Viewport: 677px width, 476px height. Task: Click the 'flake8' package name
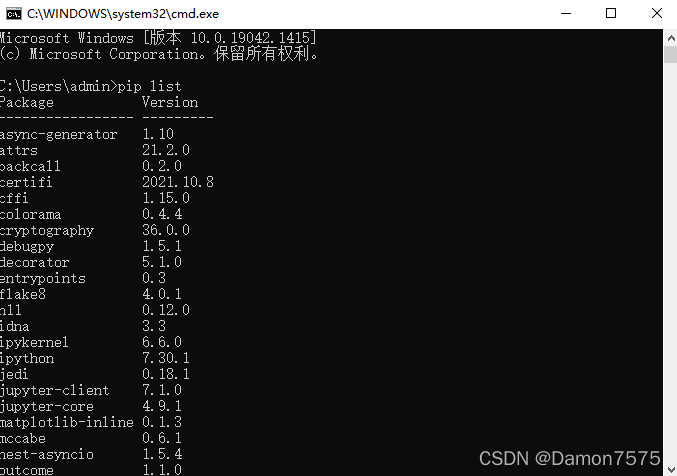[22, 294]
